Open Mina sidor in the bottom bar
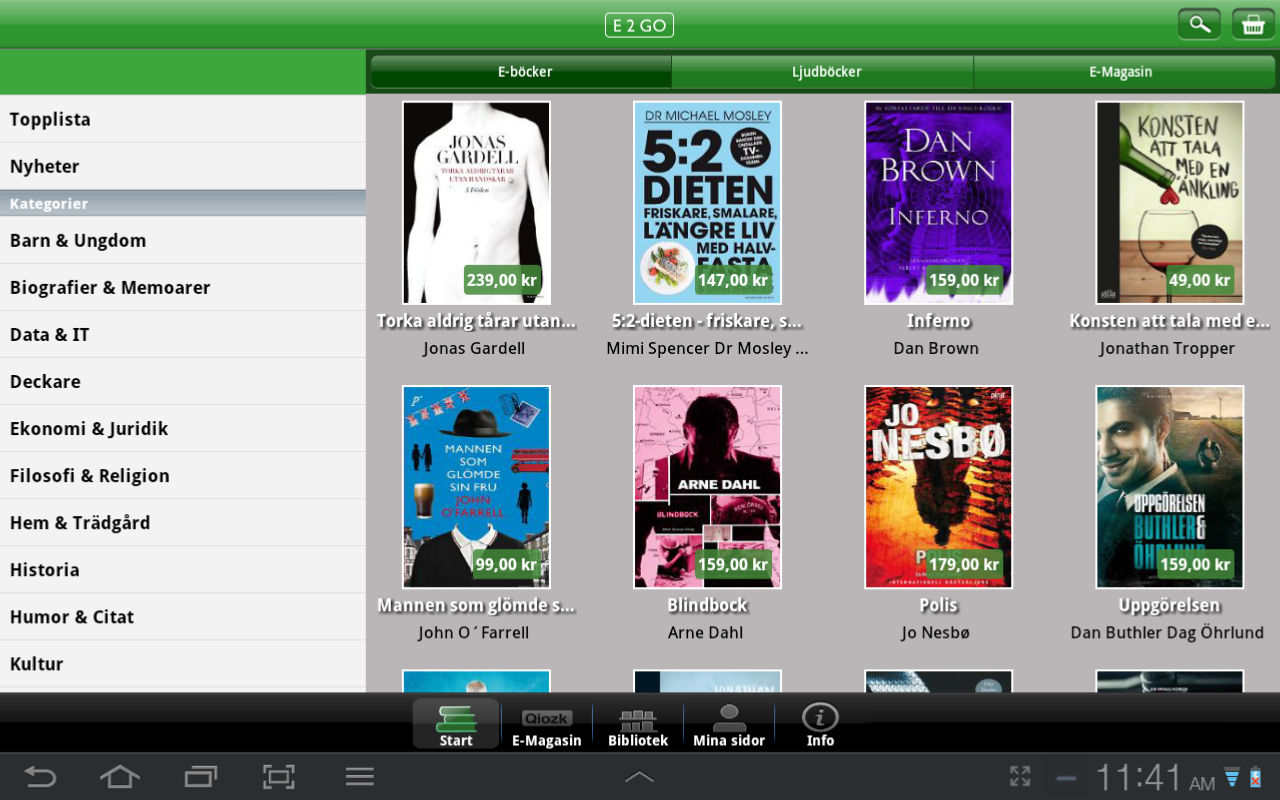This screenshot has width=1280, height=800. click(x=729, y=724)
